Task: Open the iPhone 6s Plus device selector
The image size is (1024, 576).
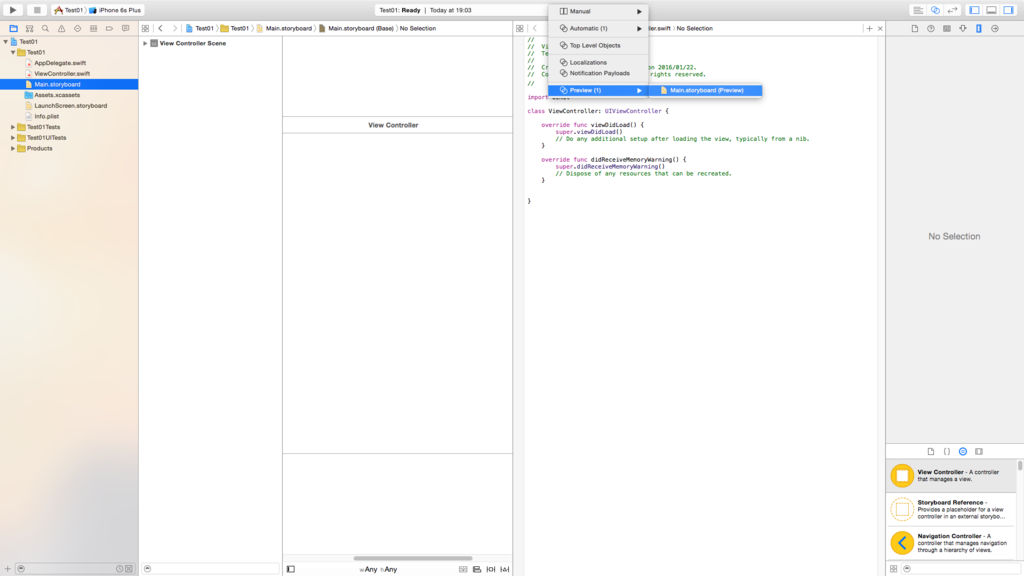Action: click(x=115, y=10)
